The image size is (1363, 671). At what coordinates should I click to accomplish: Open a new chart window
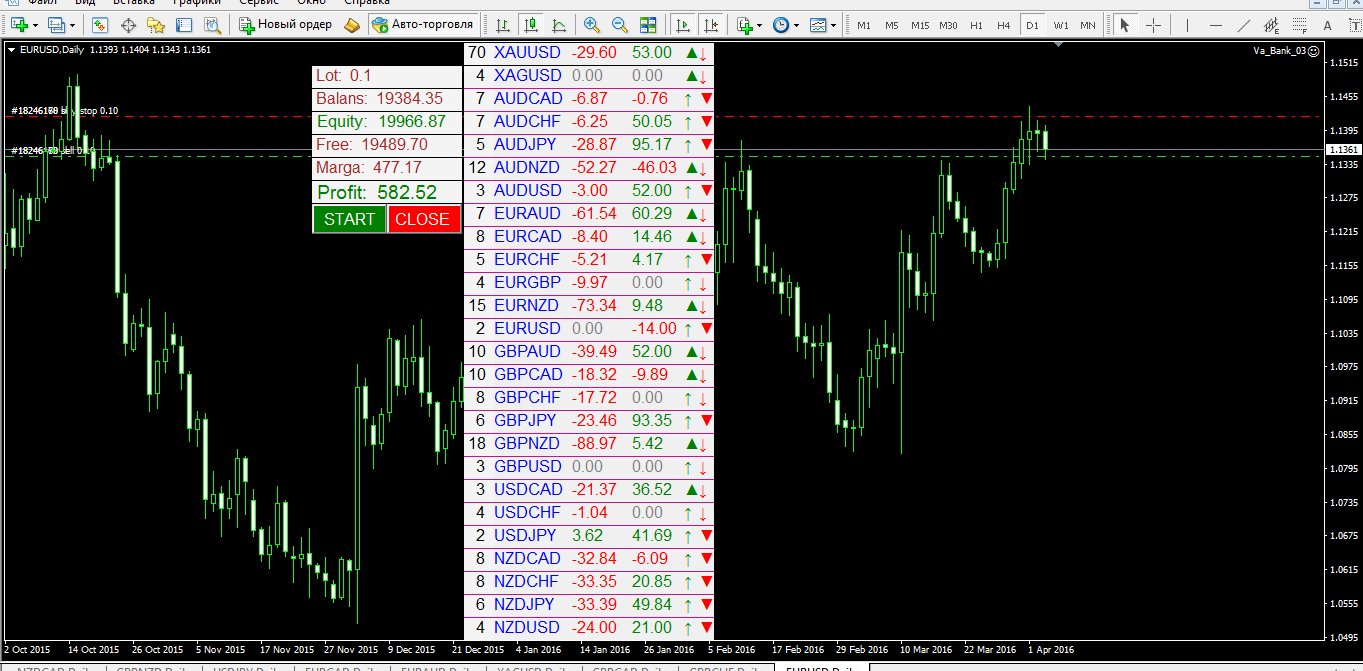[x=18, y=24]
